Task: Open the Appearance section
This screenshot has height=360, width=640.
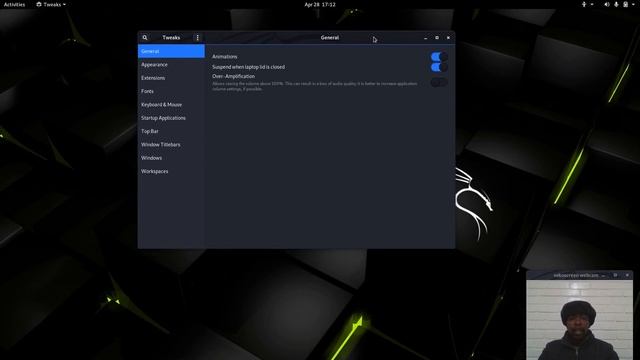Action: pos(171,64)
